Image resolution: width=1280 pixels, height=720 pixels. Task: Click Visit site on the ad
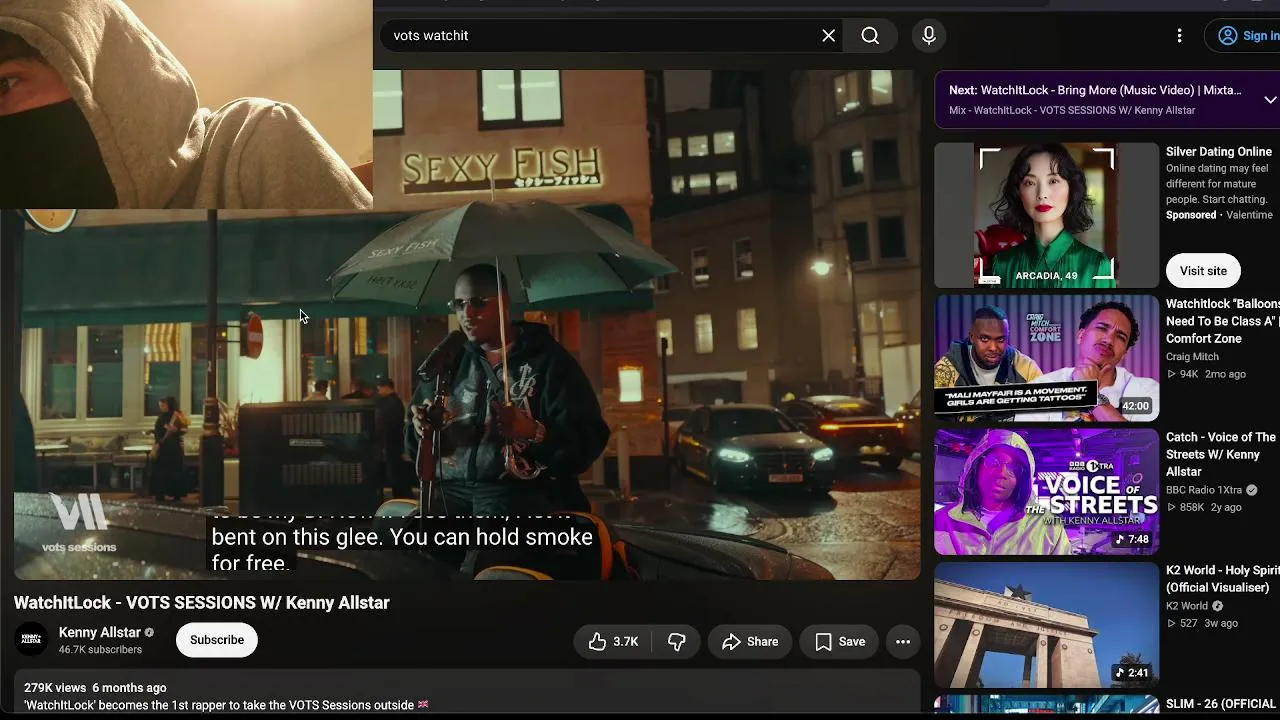(x=1203, y=271)
